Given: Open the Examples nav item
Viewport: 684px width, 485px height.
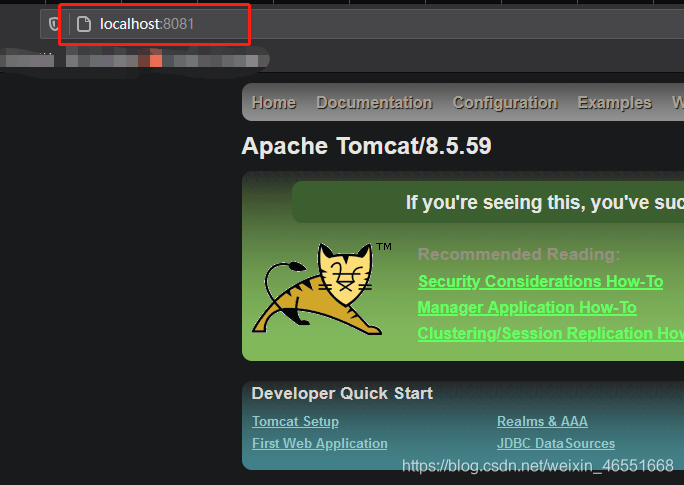Looking at the screenshot, I should pyautogui.click(x=615, y=102).
